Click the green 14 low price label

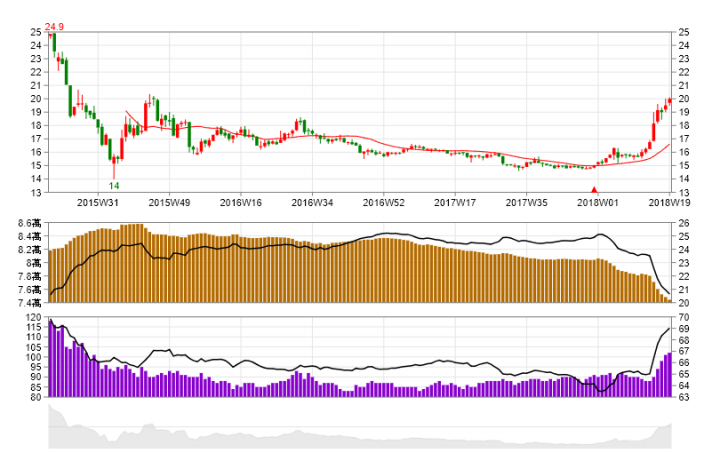tap(114, 185)
